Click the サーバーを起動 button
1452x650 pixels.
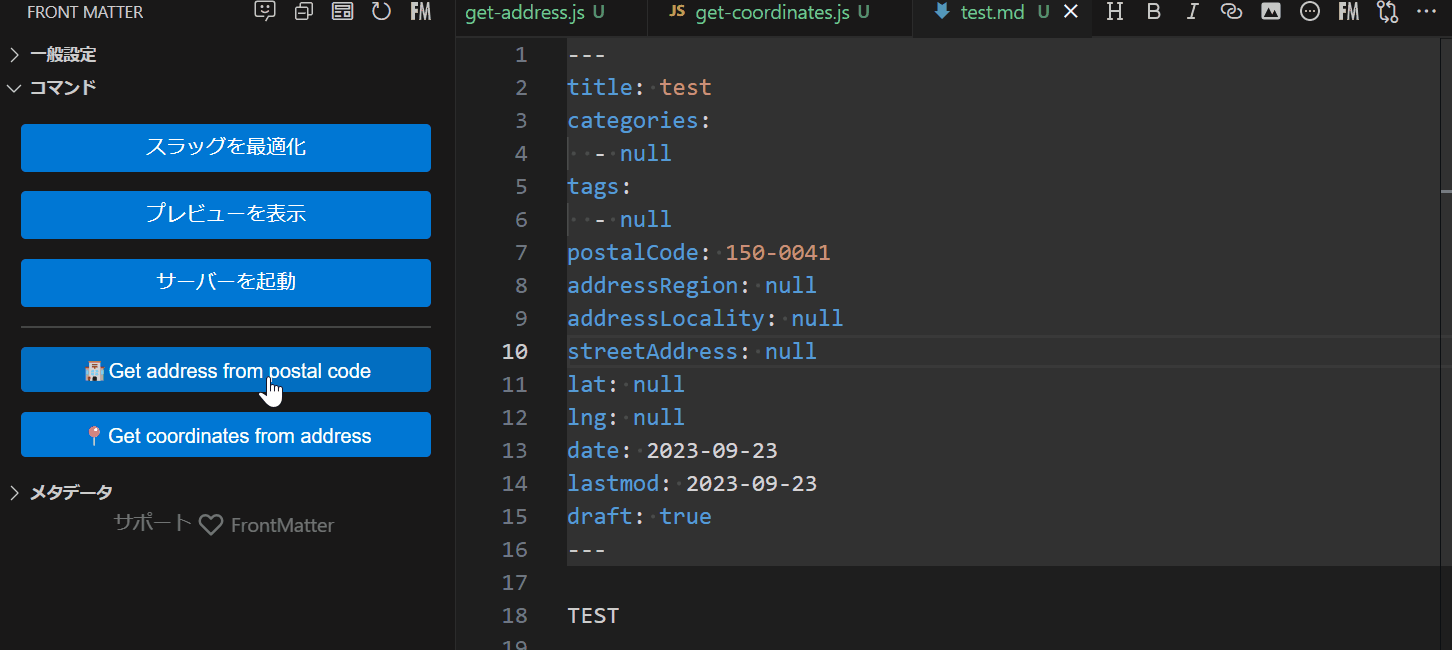point(226,282)
